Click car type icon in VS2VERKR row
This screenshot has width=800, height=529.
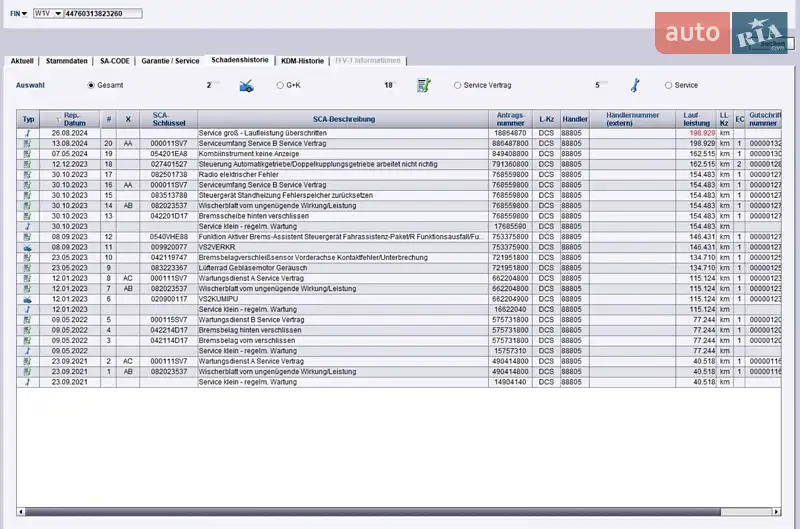pyautogui.click(x=28, y=246)
